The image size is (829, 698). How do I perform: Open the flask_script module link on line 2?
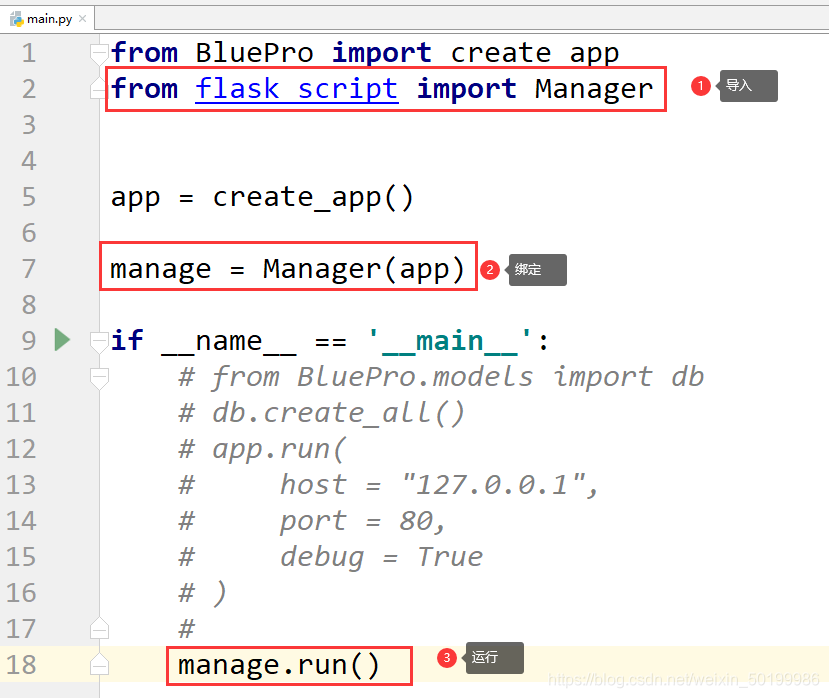pyautogui.click(x=297, y=88)
